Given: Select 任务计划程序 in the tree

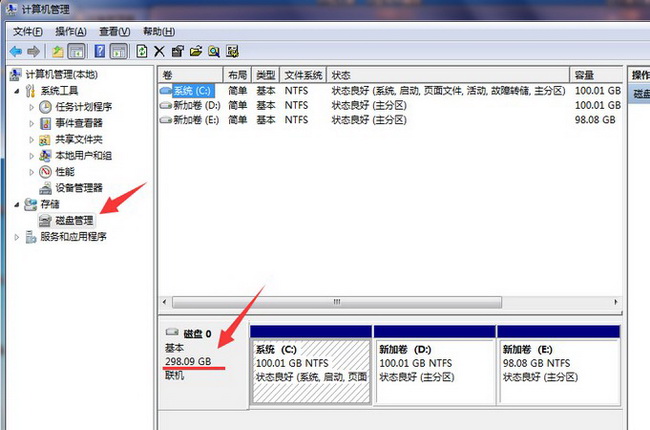Looking at the screenshot, I should (84, 107).
